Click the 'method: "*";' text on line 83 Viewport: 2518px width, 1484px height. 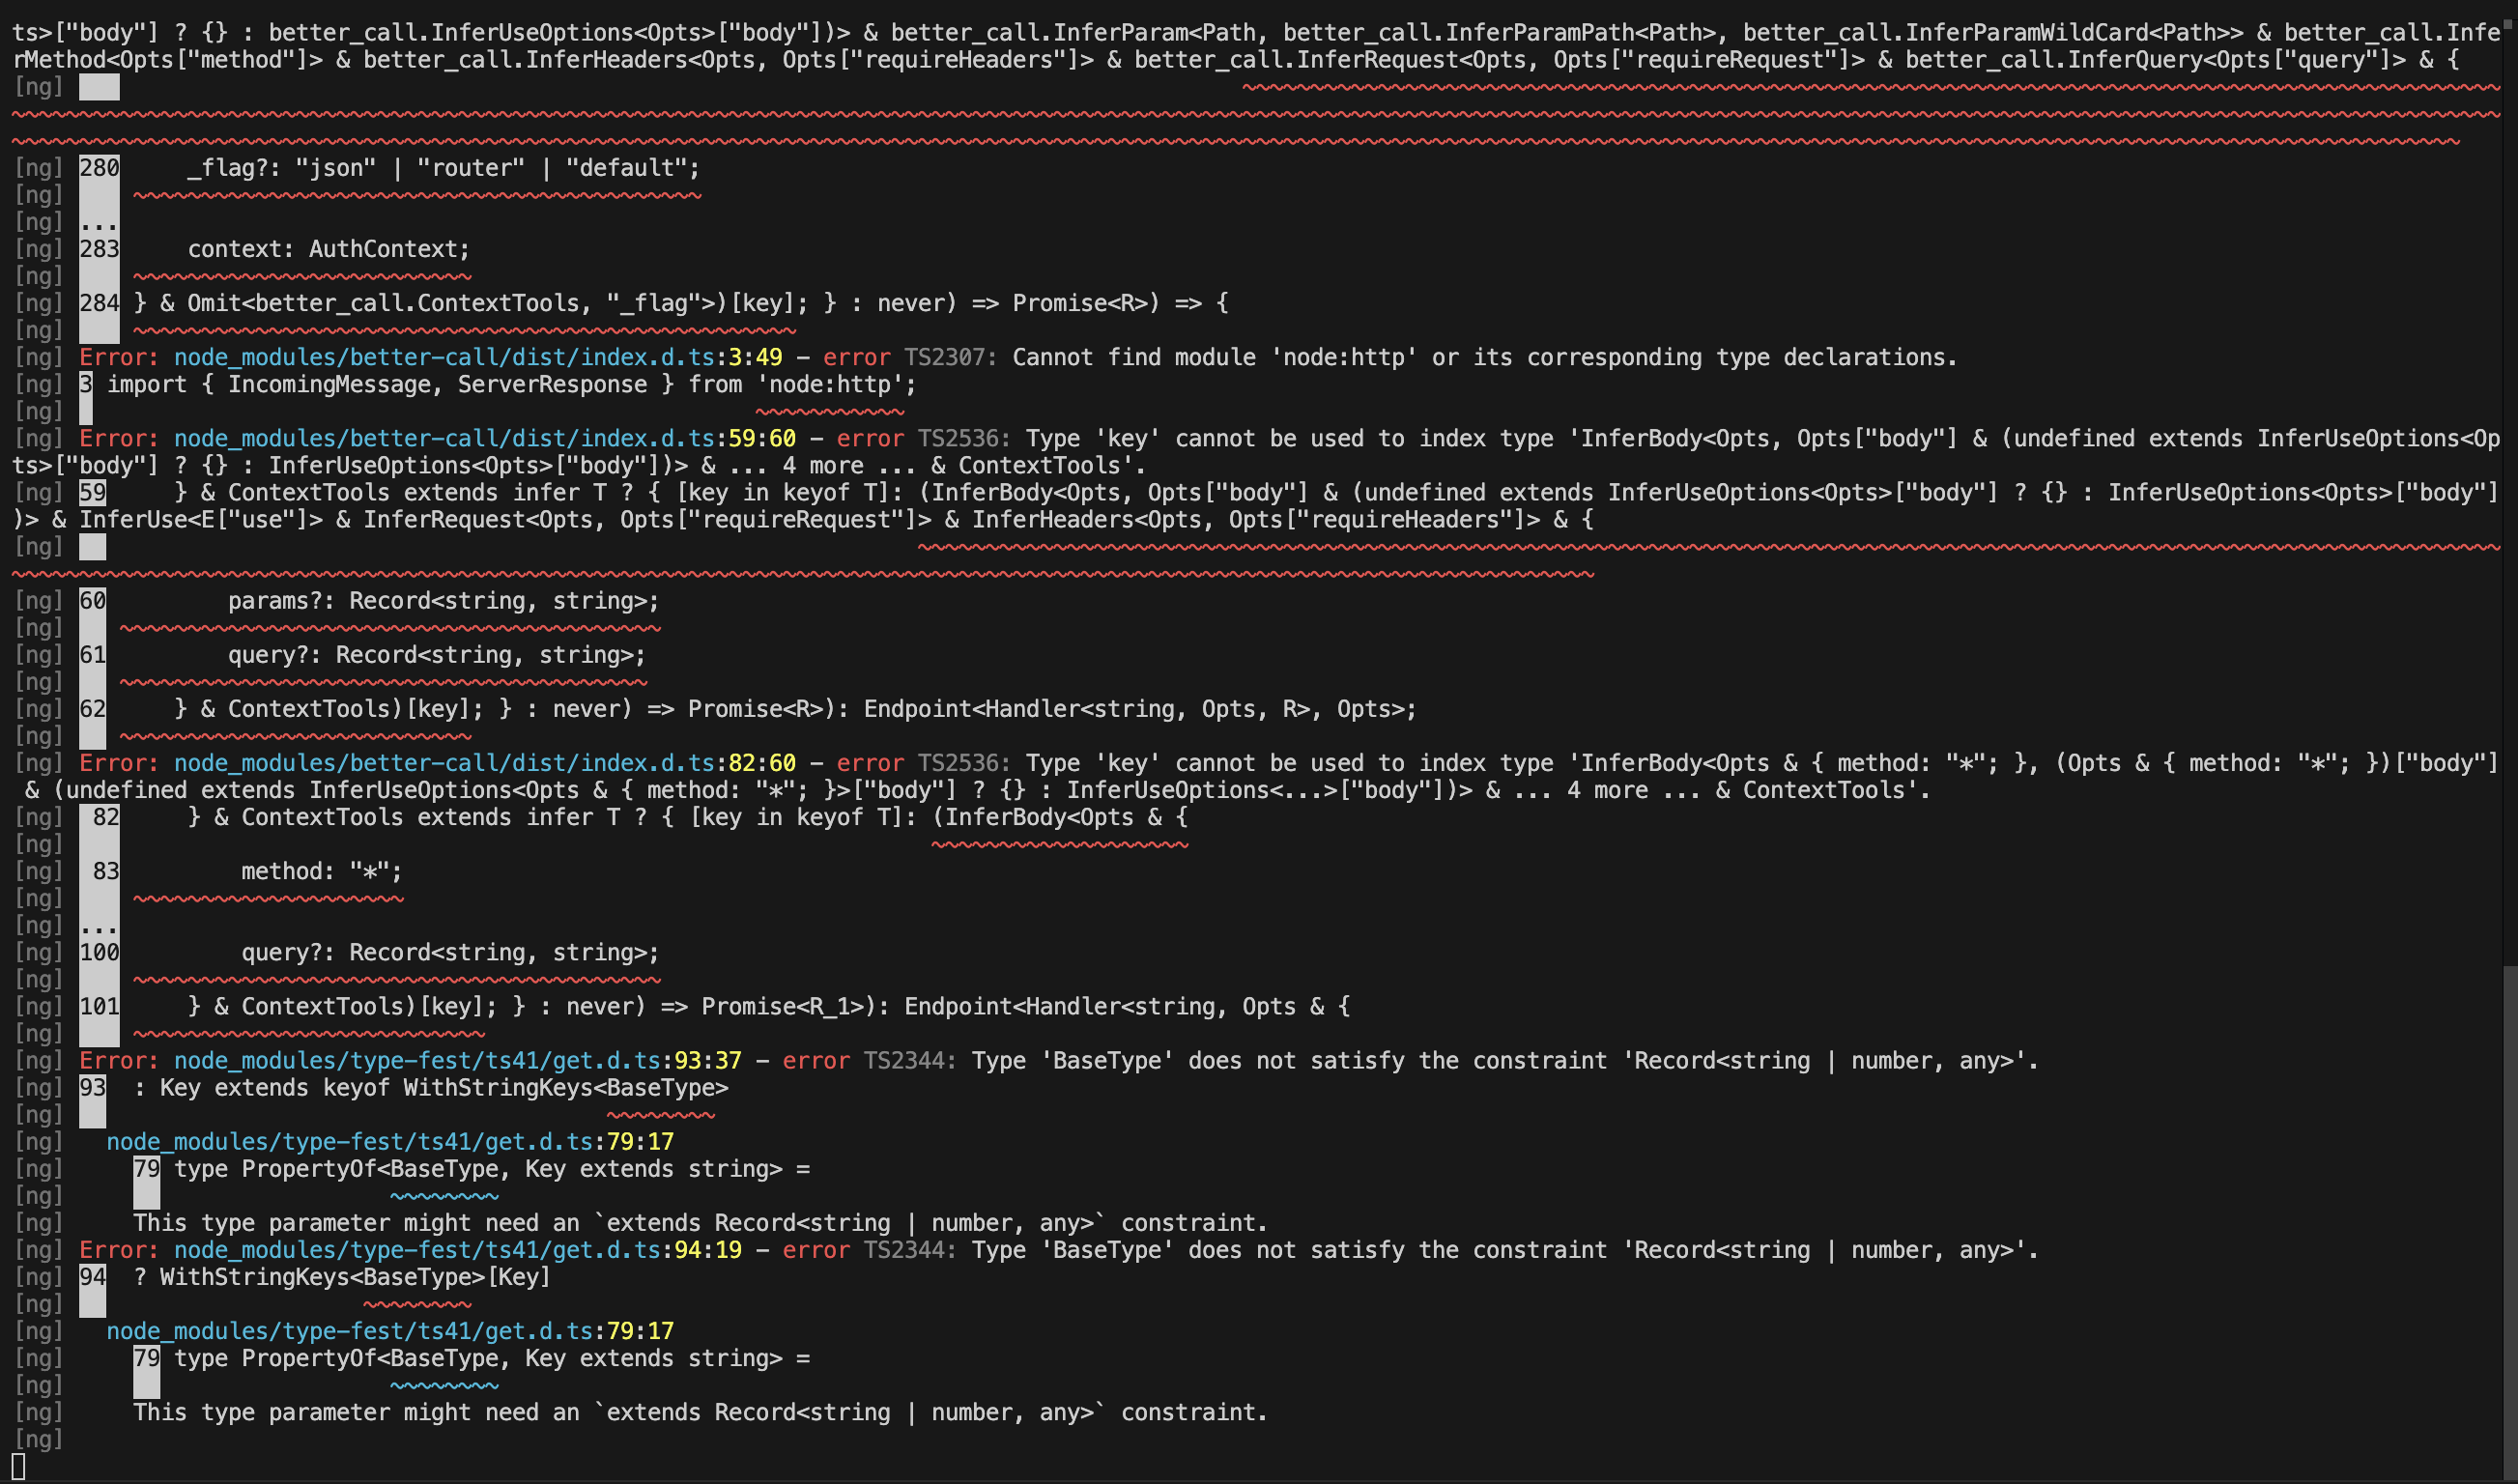click(321, 872)
